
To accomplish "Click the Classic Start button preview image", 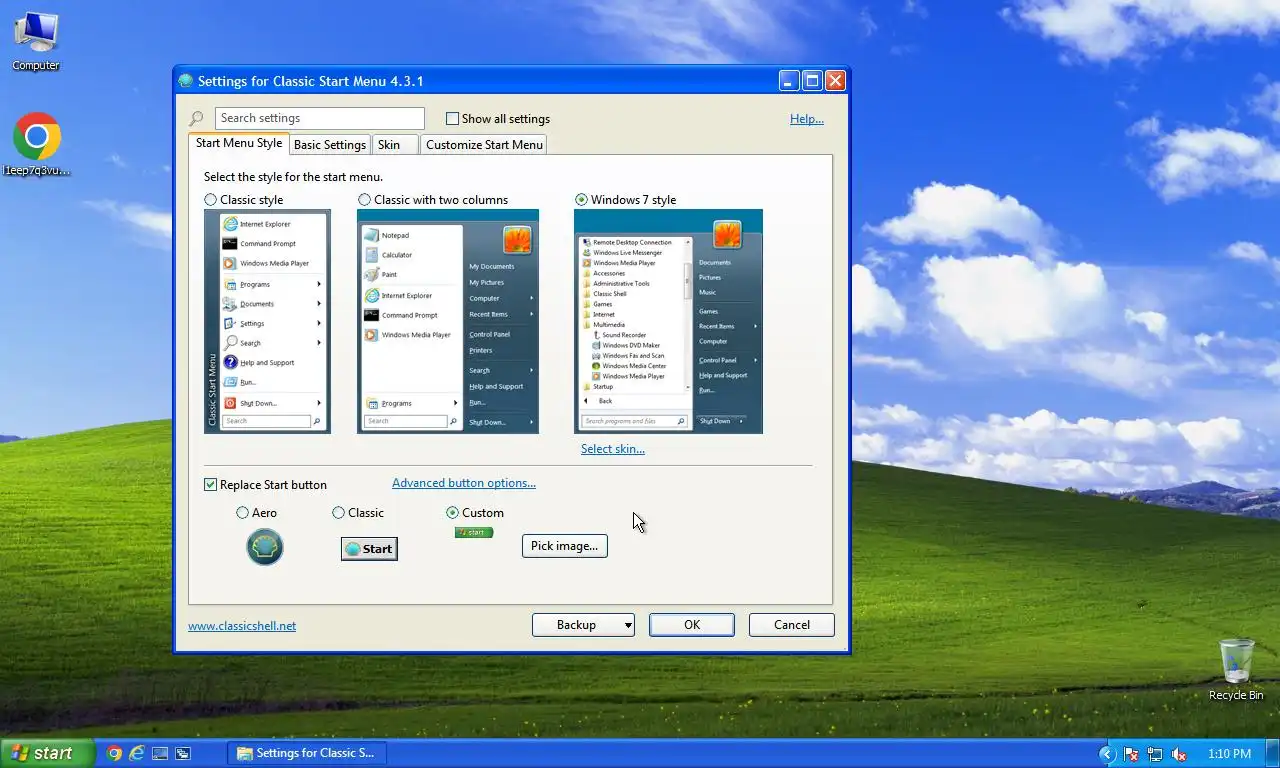I will coord(369,548).
